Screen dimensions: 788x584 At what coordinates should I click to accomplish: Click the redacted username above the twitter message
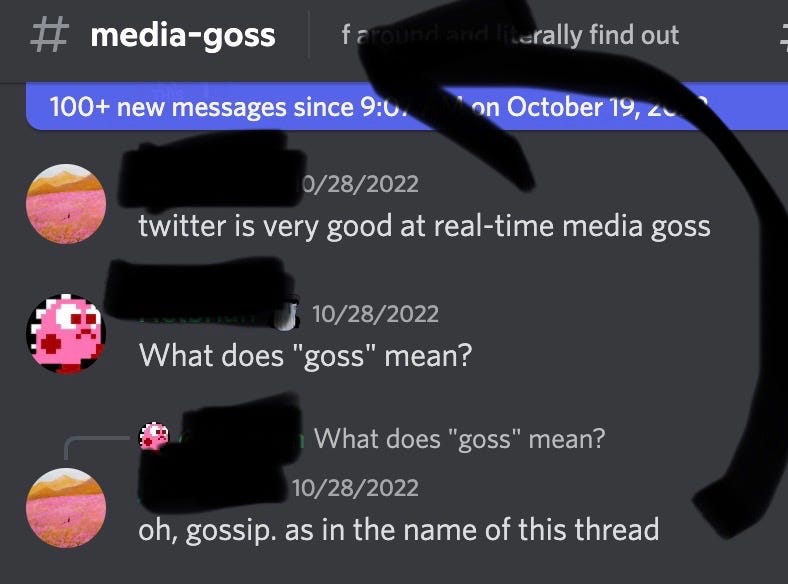(x=210, y=170)
